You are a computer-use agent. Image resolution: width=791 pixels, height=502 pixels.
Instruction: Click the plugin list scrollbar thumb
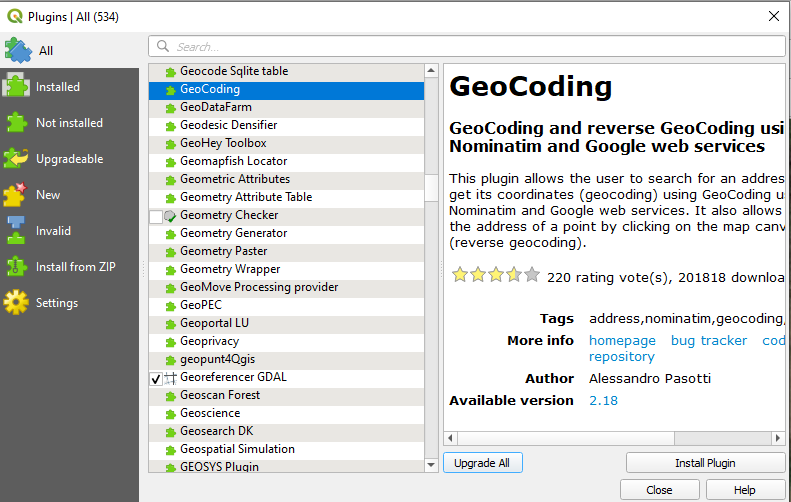(x=431, y=188)
